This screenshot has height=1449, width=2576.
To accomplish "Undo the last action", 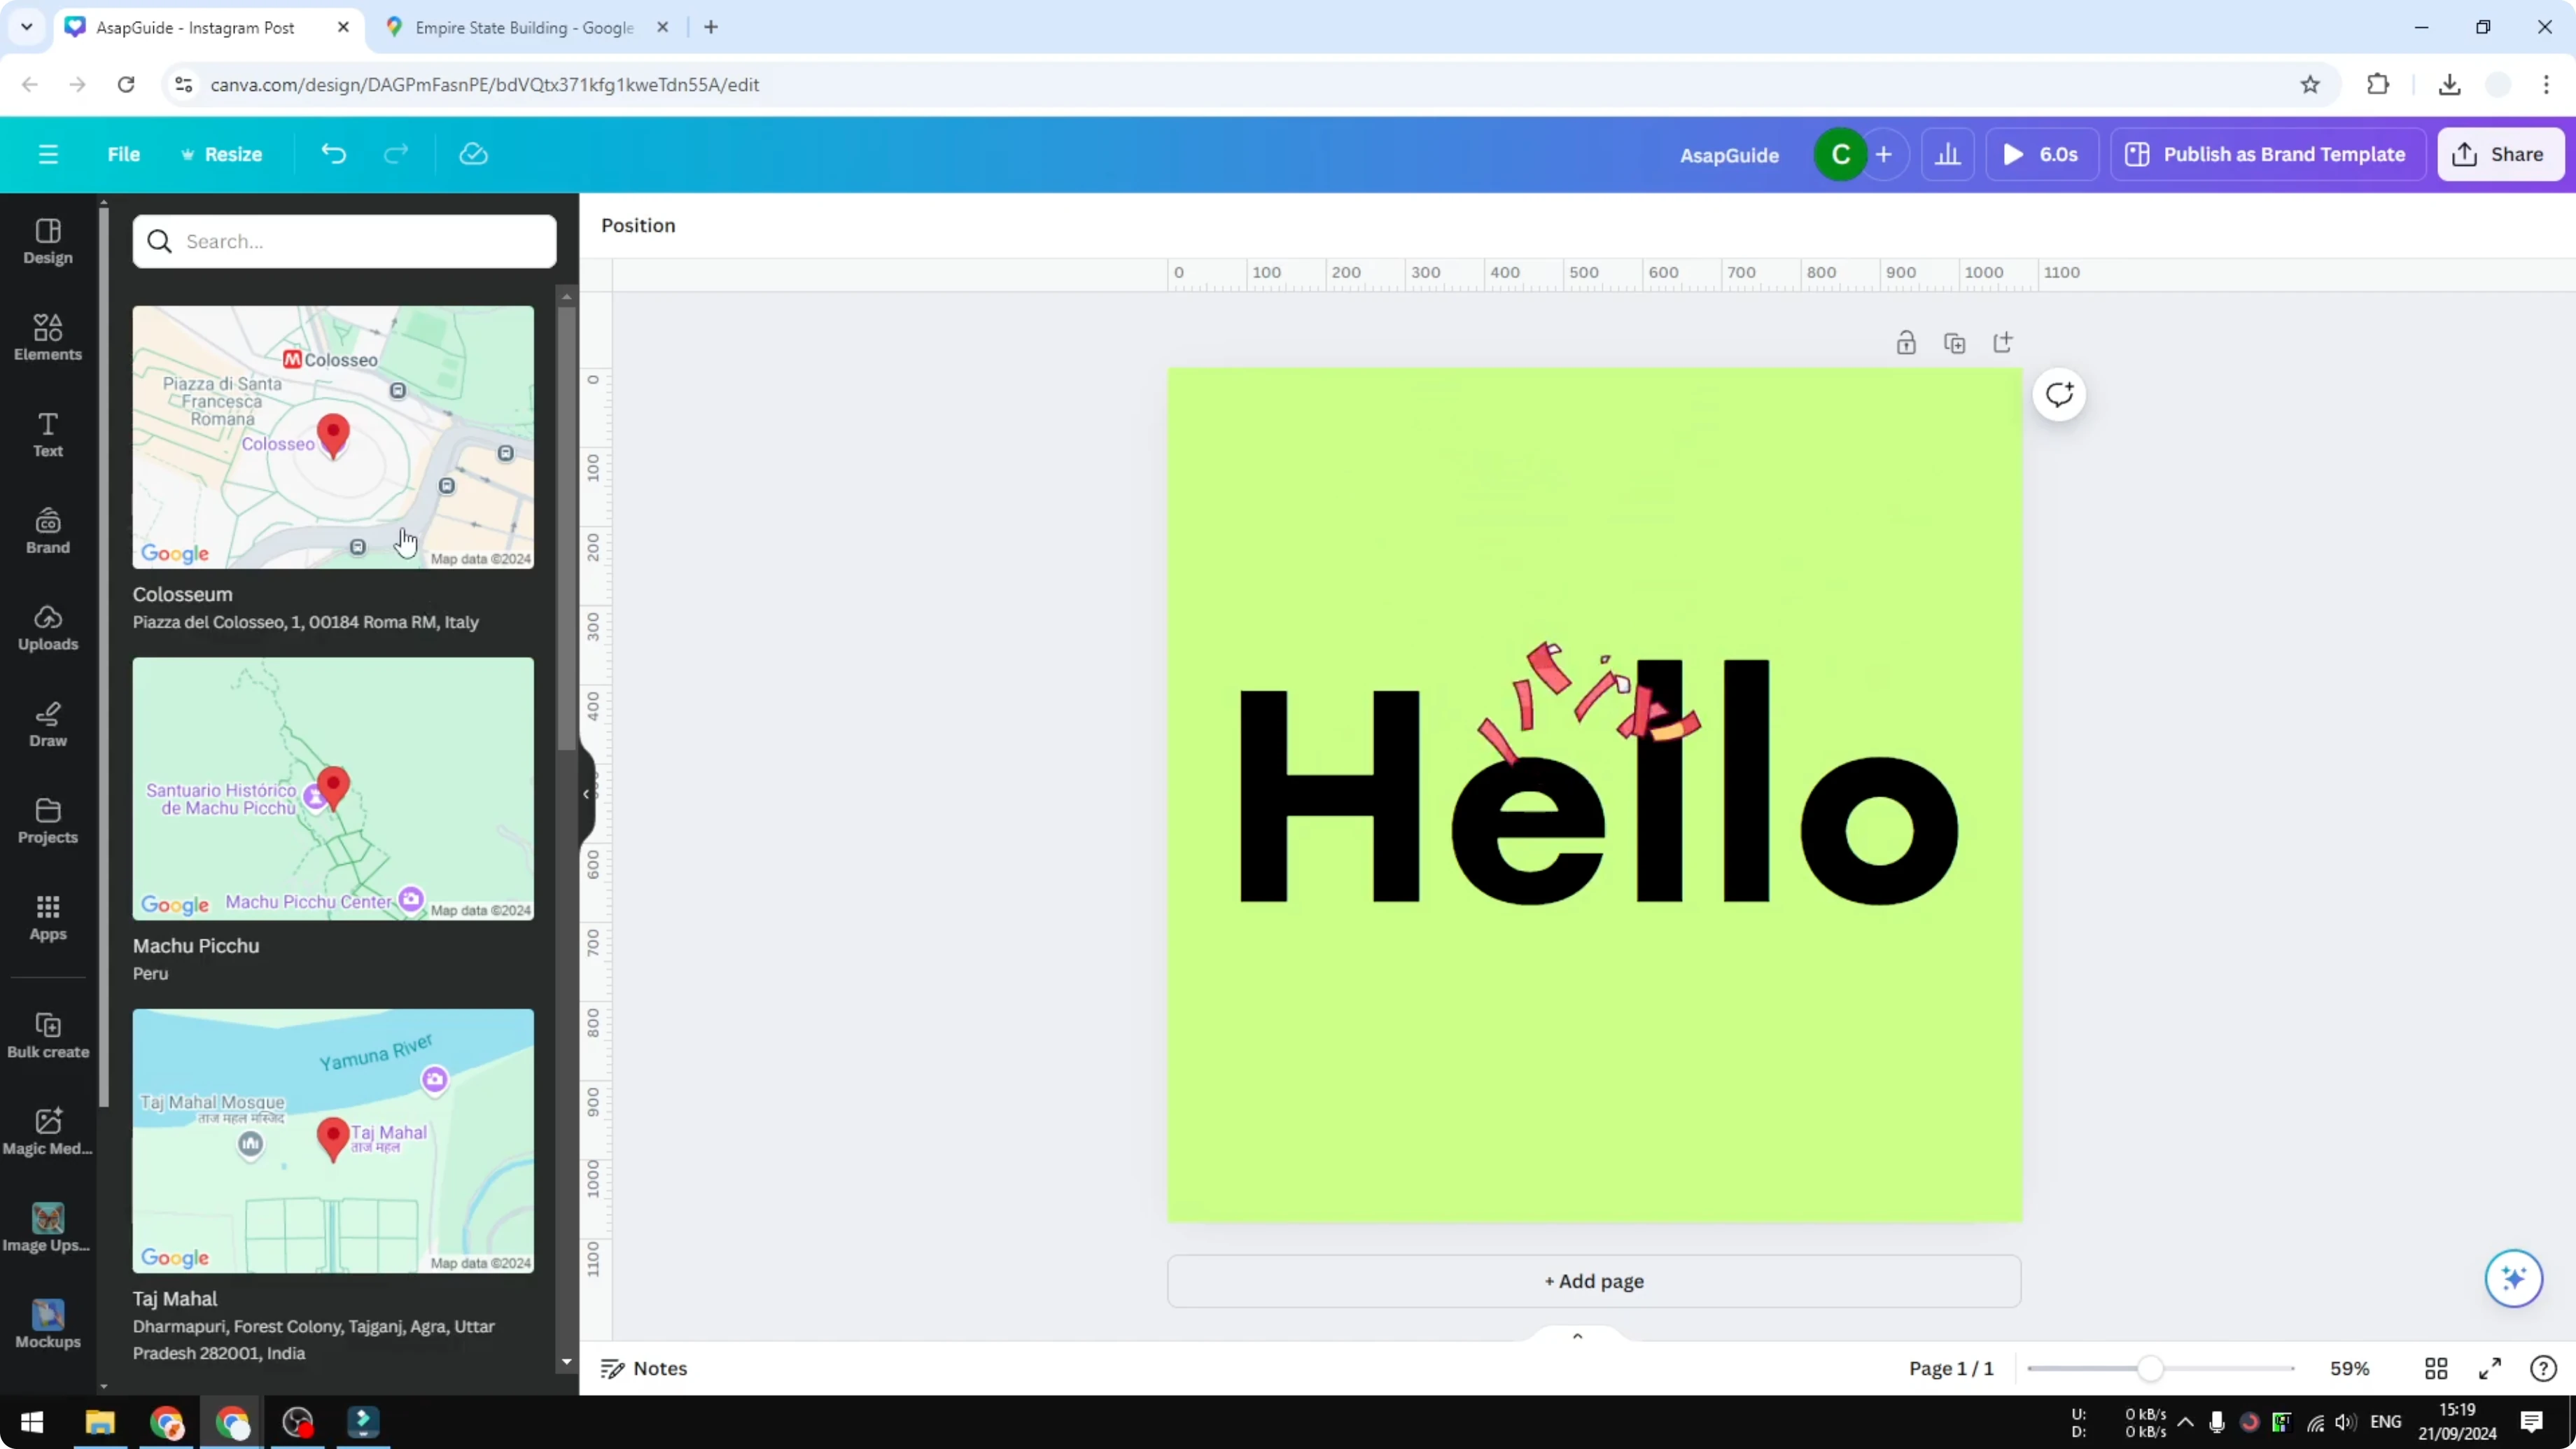I will [333, 154].
